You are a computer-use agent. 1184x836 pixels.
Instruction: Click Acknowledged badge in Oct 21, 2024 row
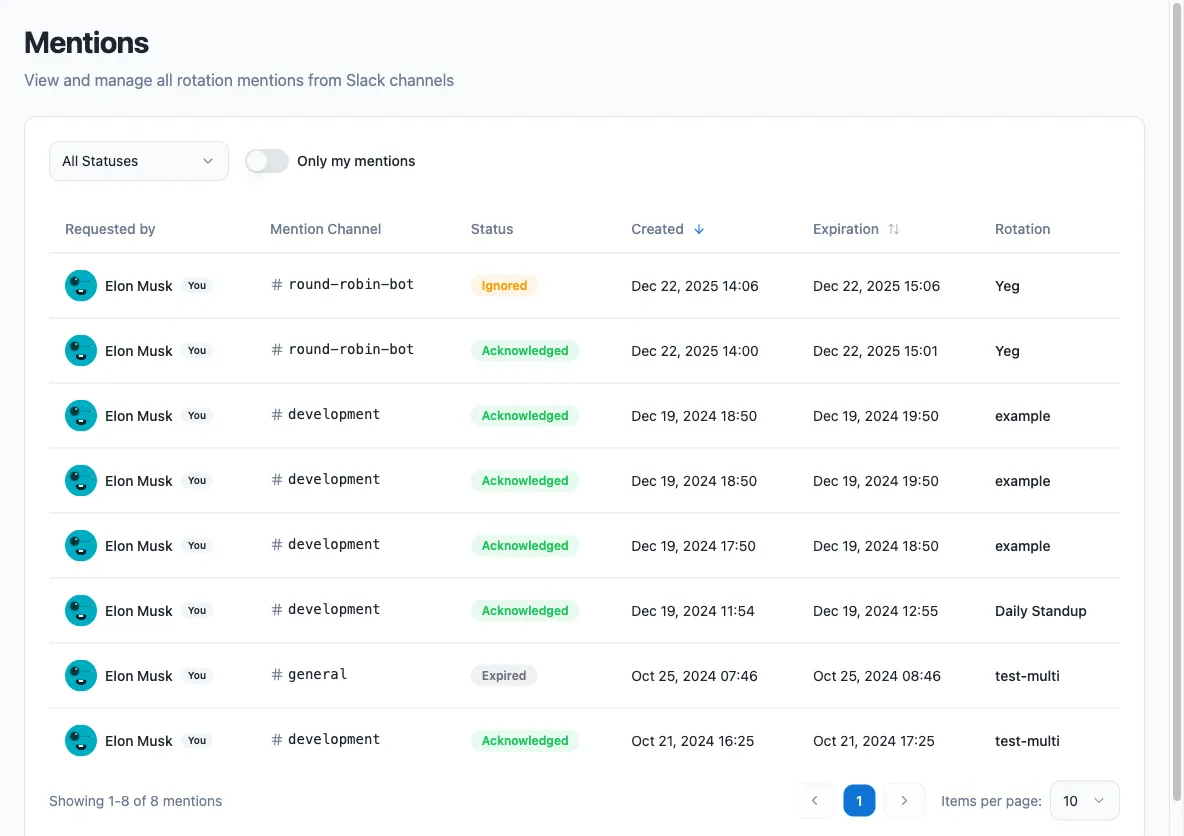[525, 740]
